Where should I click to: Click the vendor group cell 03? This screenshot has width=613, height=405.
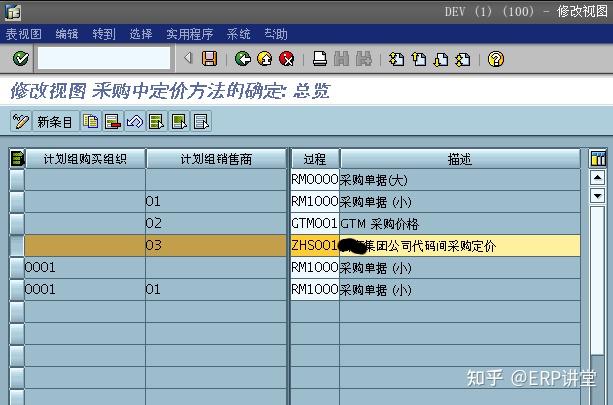[x=216, y=246]
